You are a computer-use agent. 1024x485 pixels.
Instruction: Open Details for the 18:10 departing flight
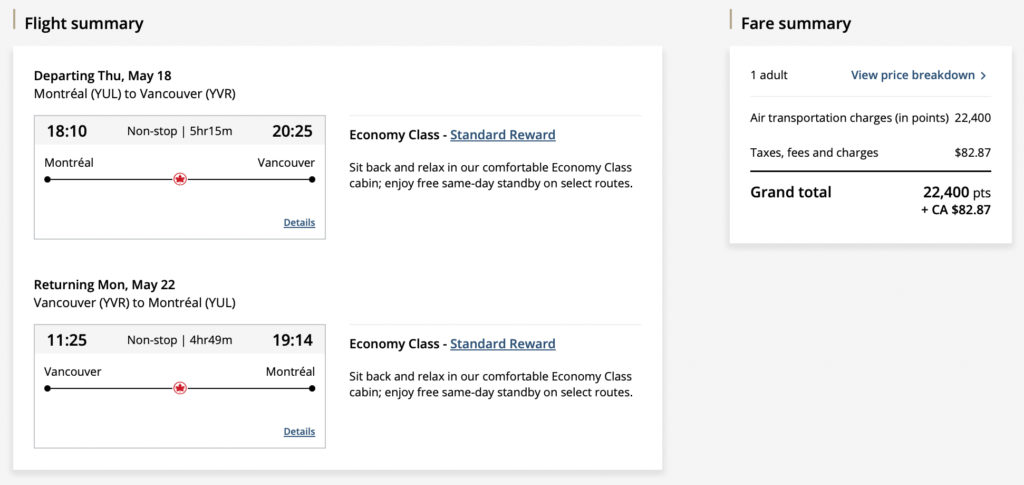coord(299,223)
